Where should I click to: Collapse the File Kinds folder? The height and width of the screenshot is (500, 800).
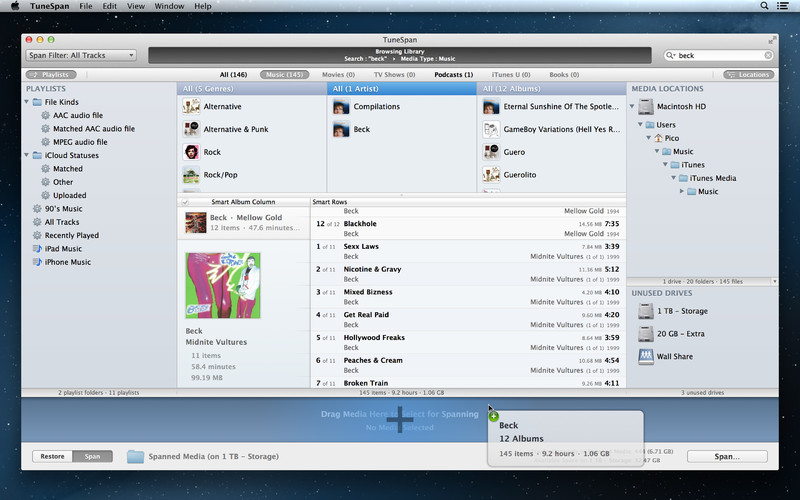point(27,102)
